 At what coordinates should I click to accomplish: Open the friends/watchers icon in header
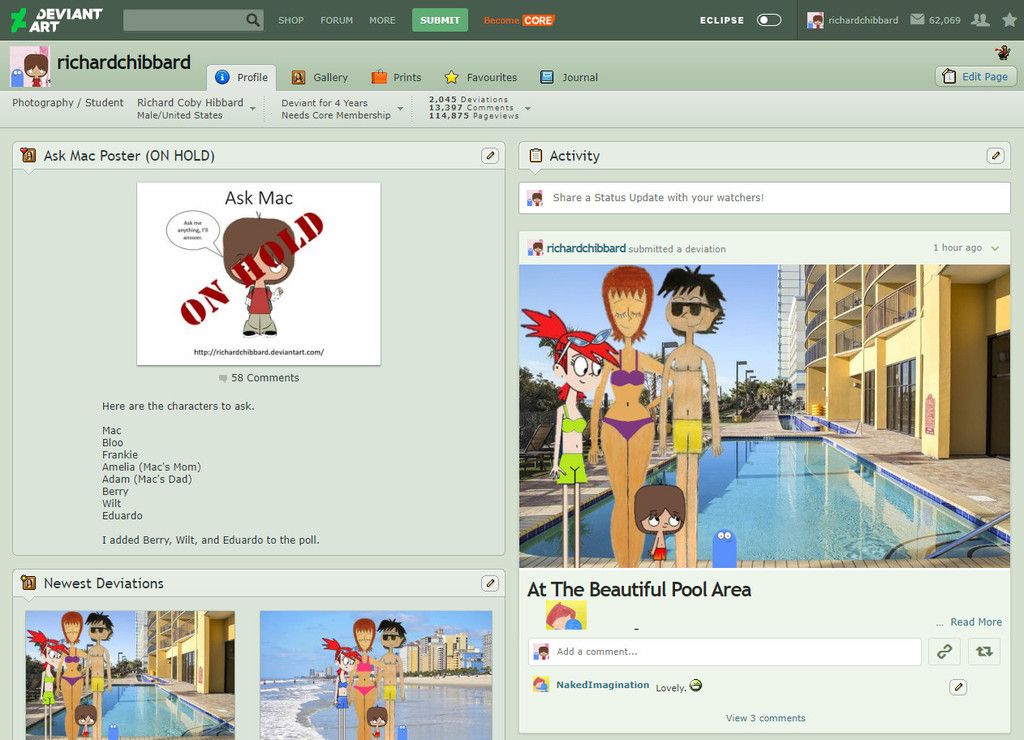tap(980, 20)
